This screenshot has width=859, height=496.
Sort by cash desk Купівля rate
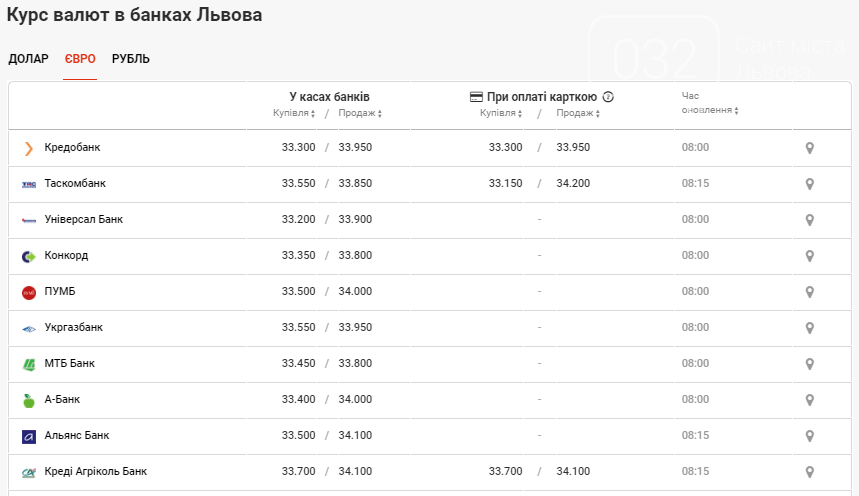pos(294,113)
